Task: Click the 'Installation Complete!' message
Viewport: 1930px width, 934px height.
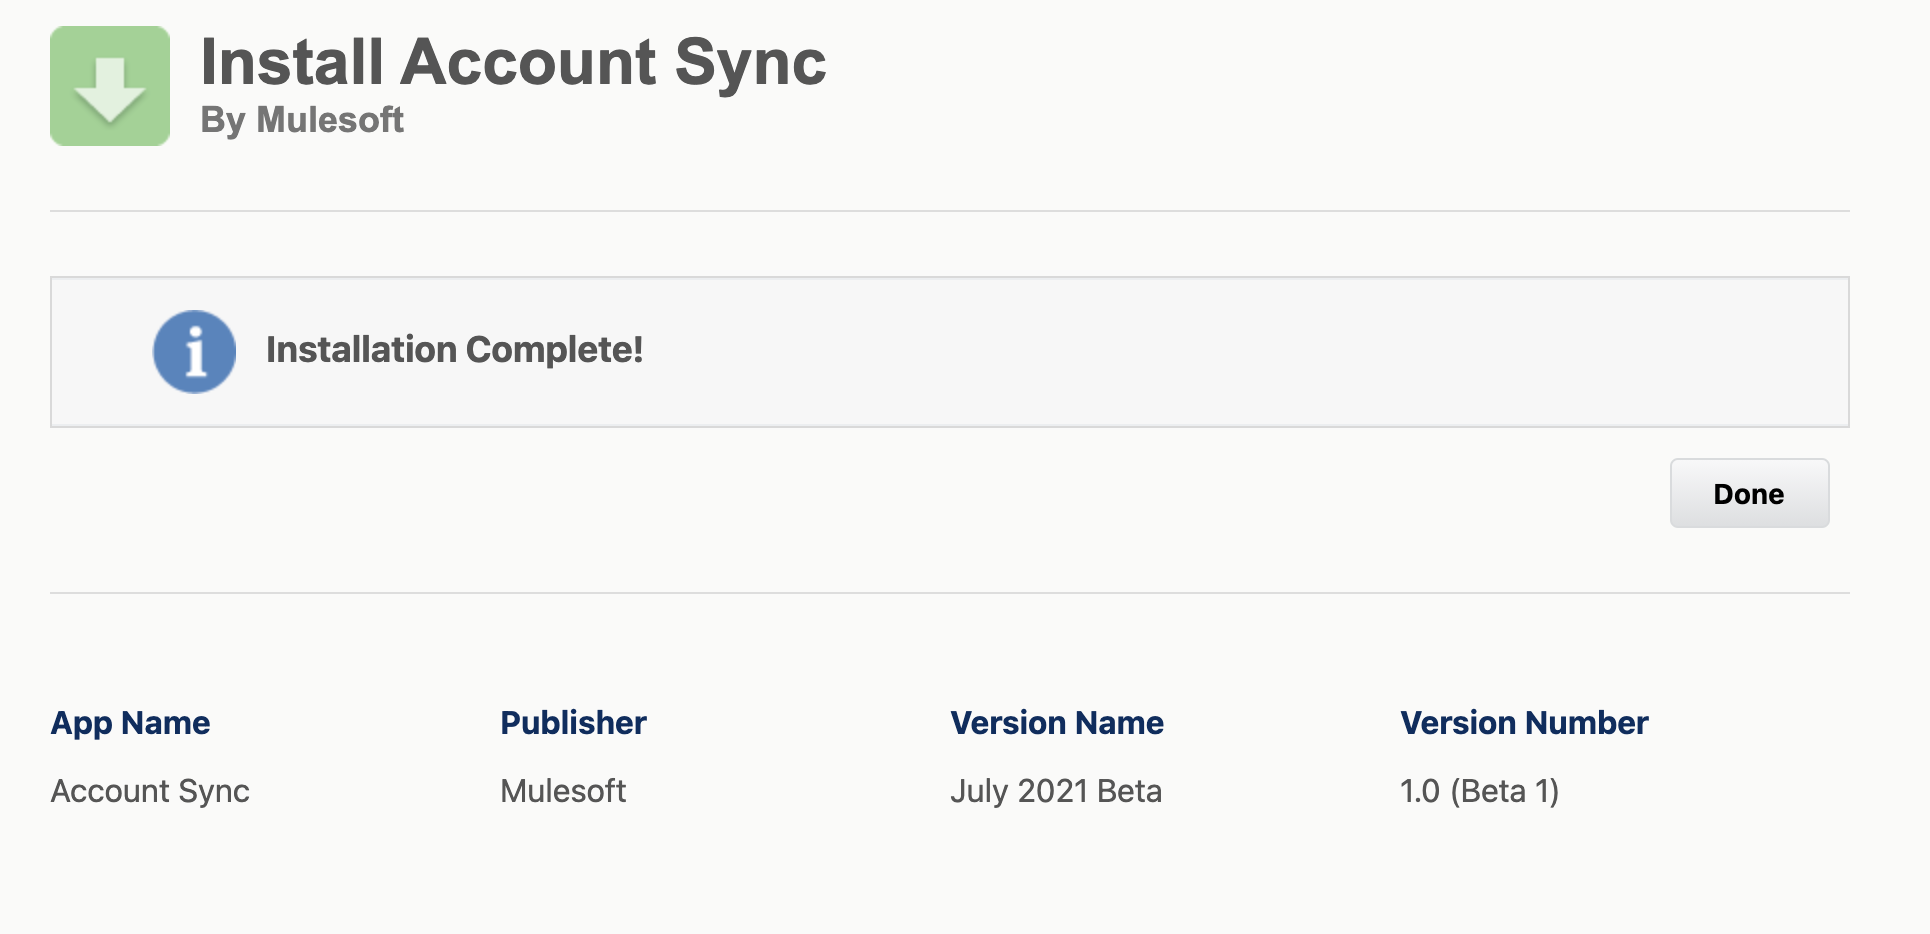Action: click(454, 350)
